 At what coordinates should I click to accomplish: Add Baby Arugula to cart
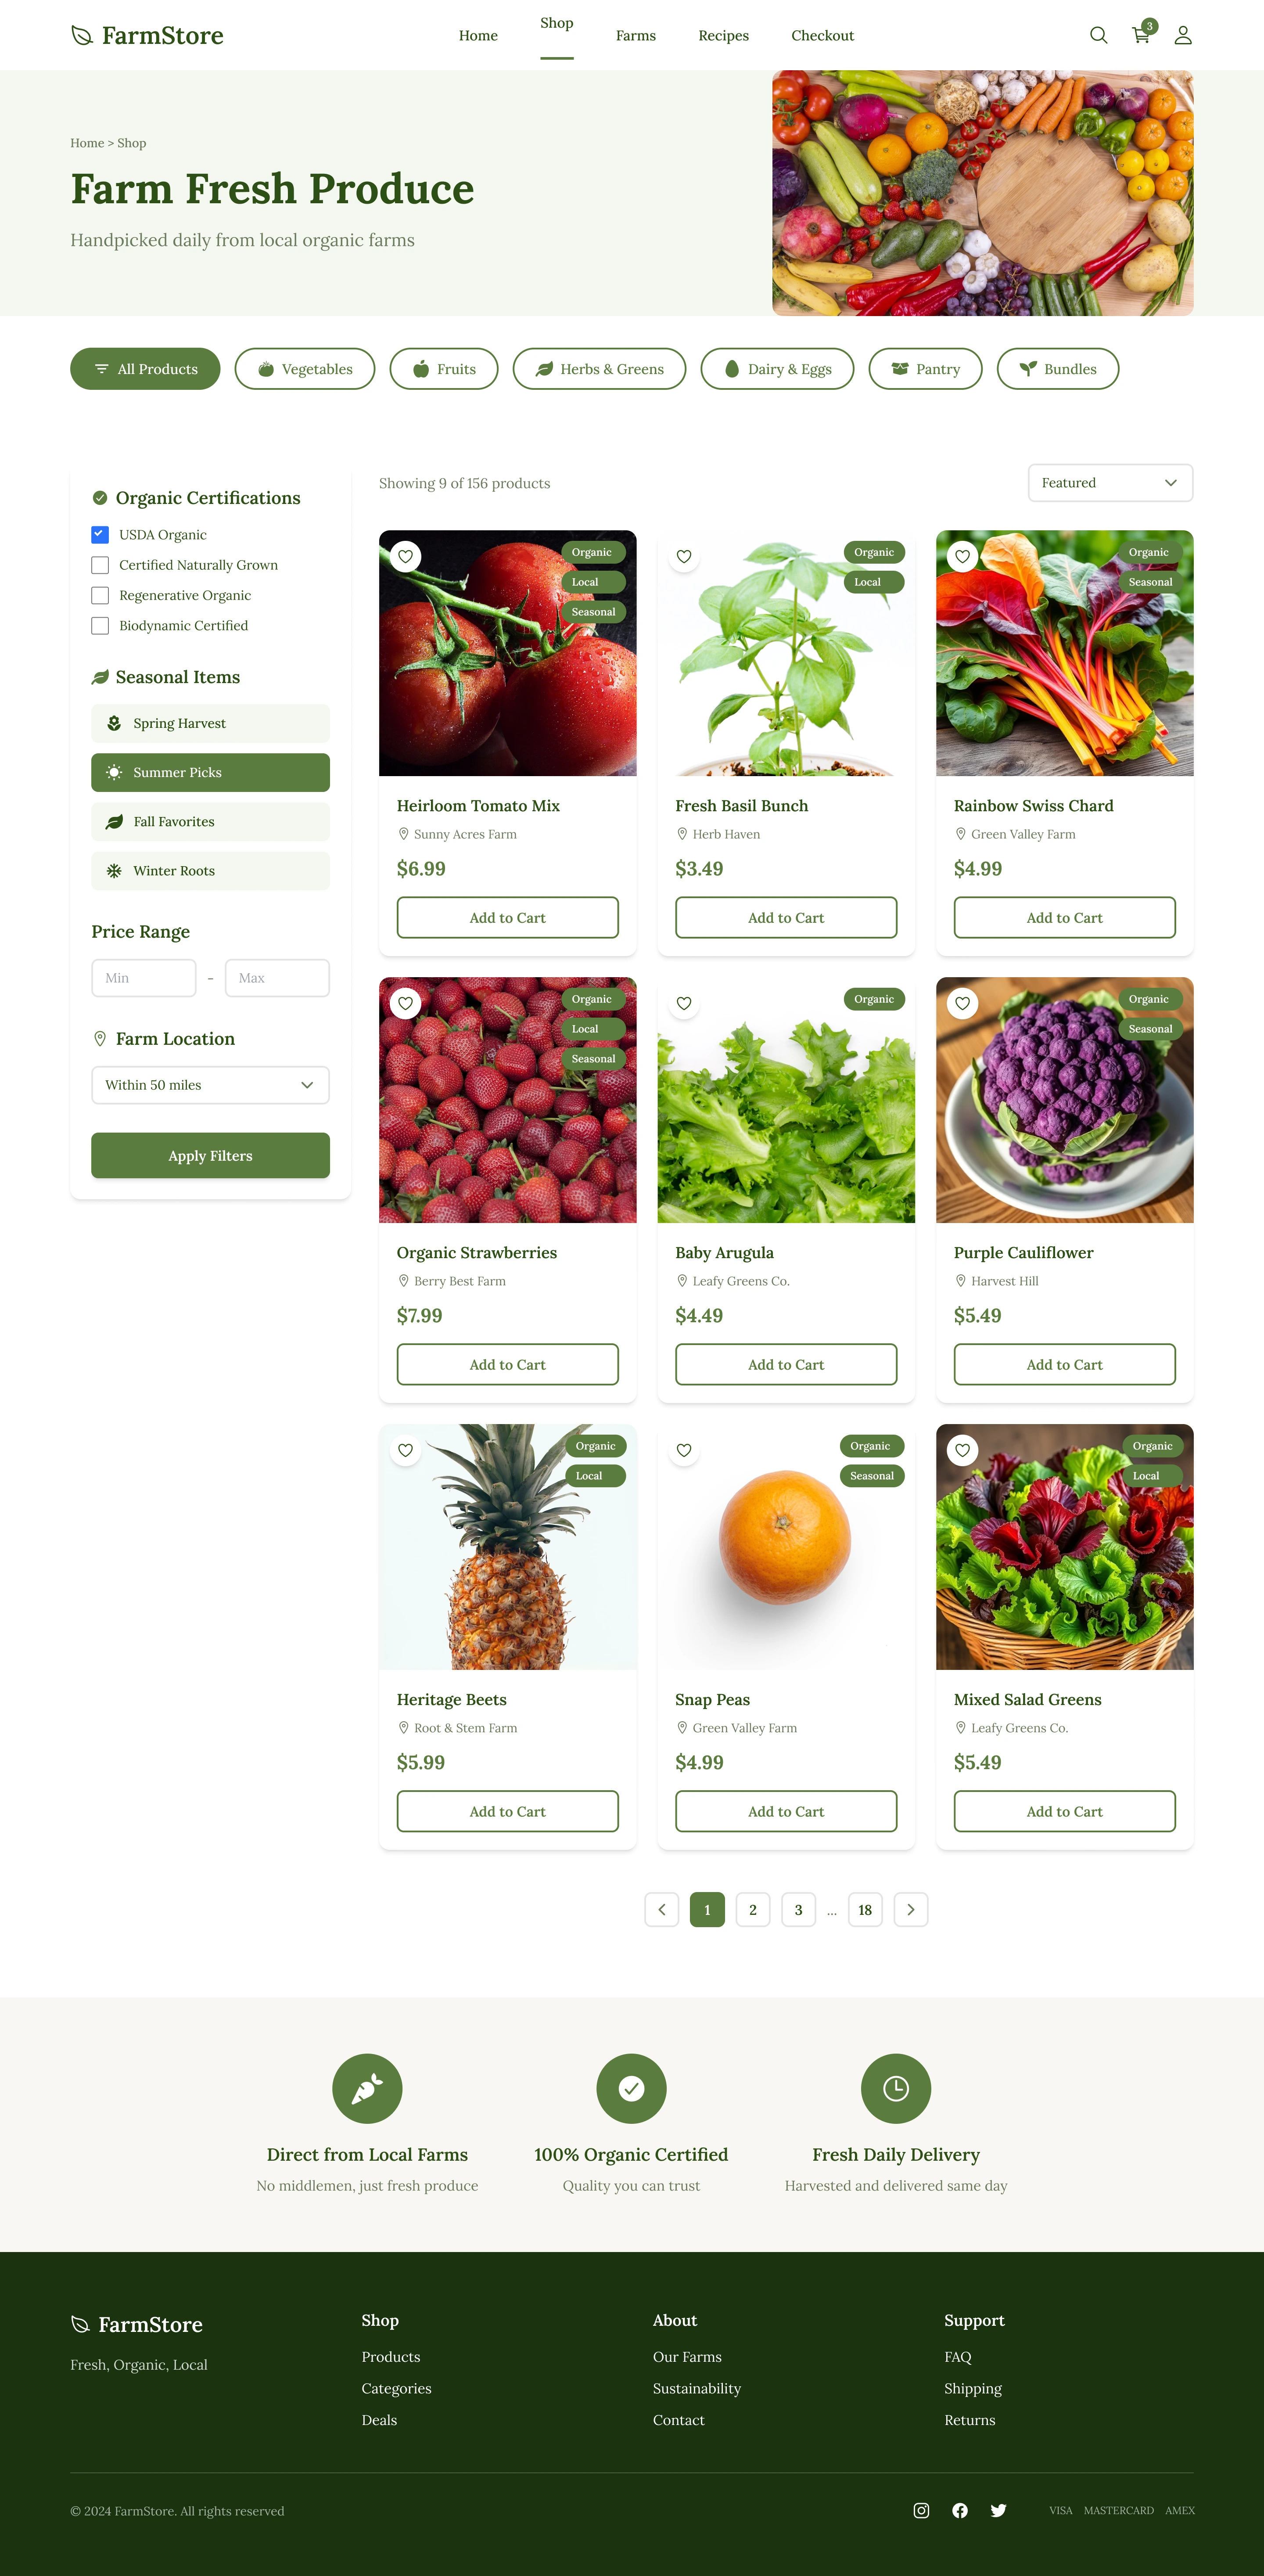pyautogui.click(x=786, y=1364)
